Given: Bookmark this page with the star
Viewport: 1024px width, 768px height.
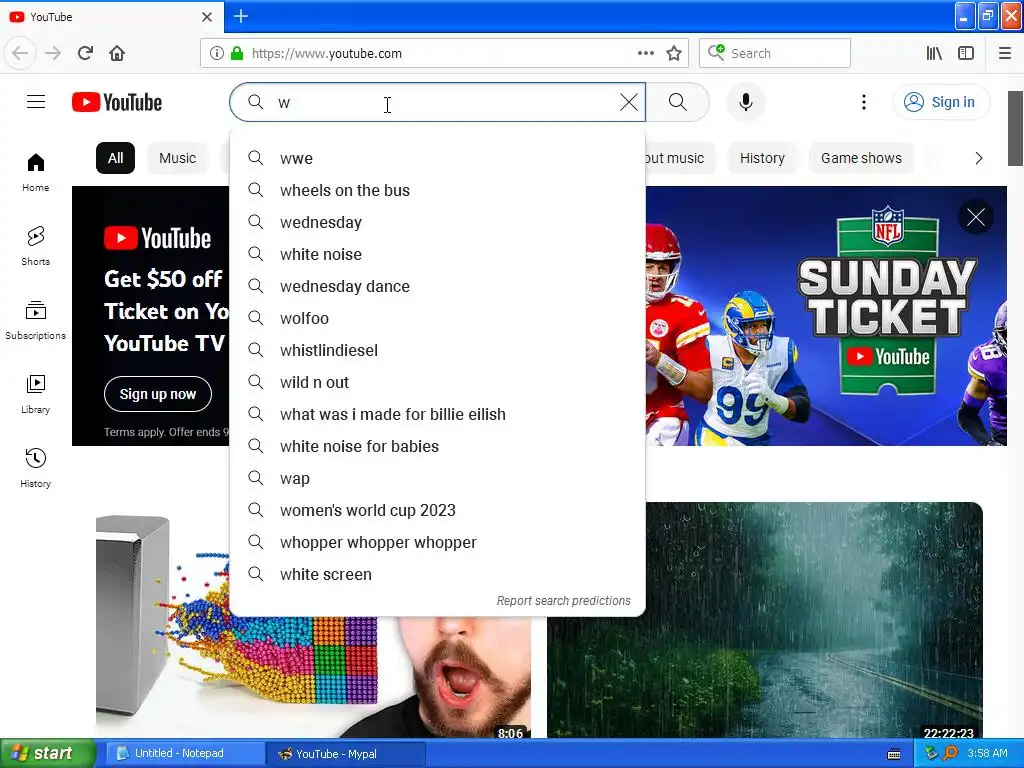Looking at the screenshot, I should coord(674,53).
